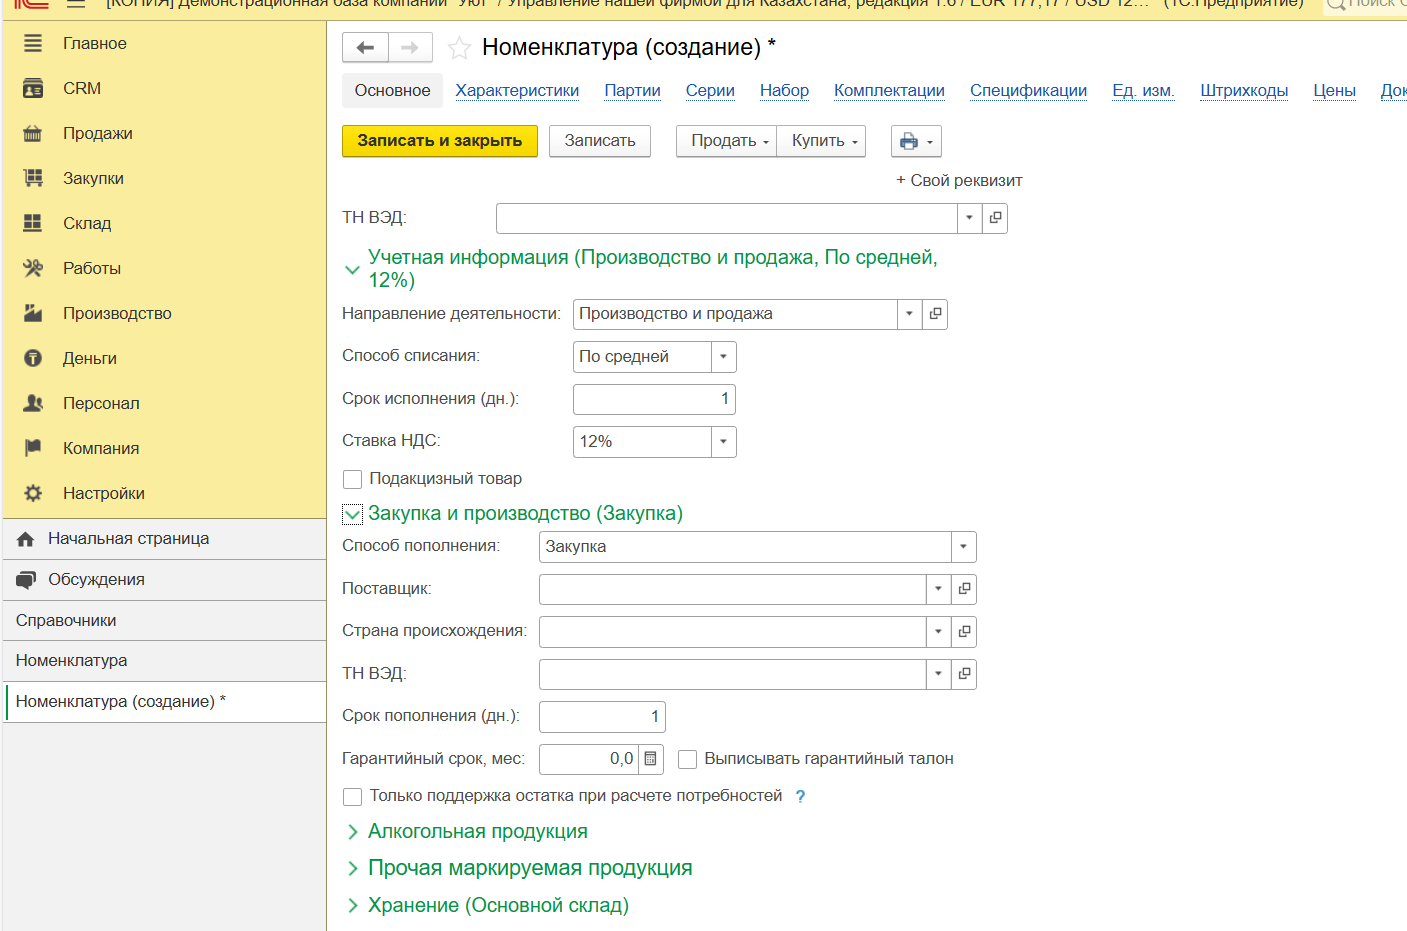1407x931 pixels.
Task: Add form to favorites with star icon
Action: coord(459,48)
